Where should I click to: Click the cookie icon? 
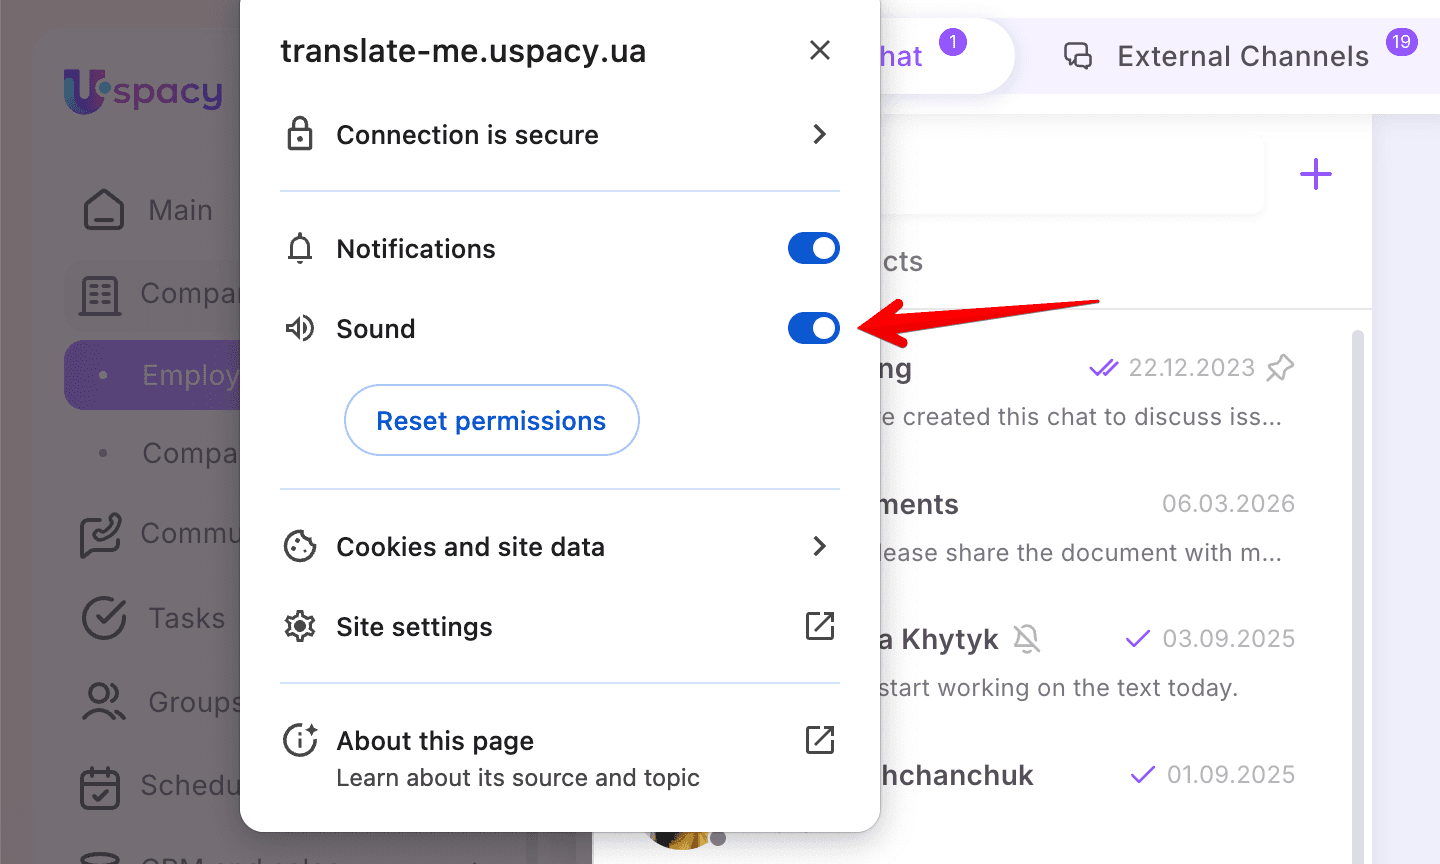click(x=300, y=546)
